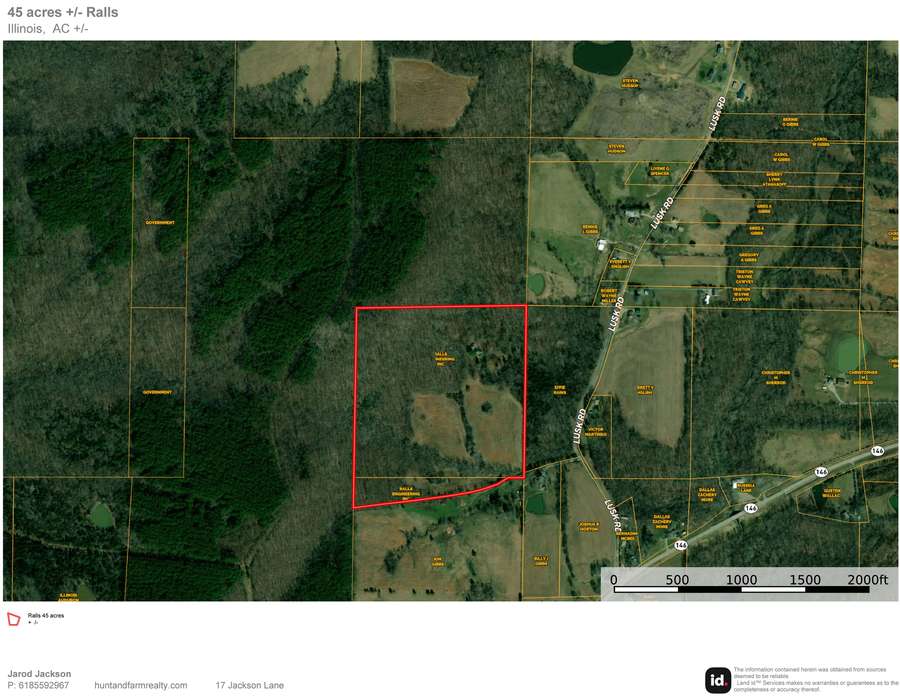This screenshot has height=696, width=900.
Task: Click the Billy J Gibbs parcel label
Action: [541, 561]
